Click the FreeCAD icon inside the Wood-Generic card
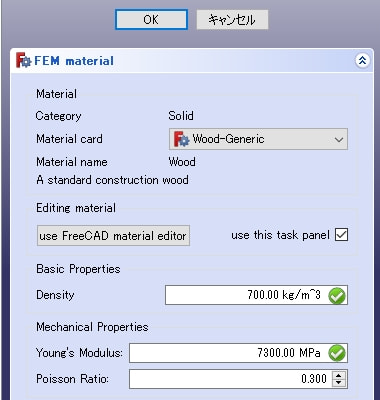 click(x=181, y=139)
